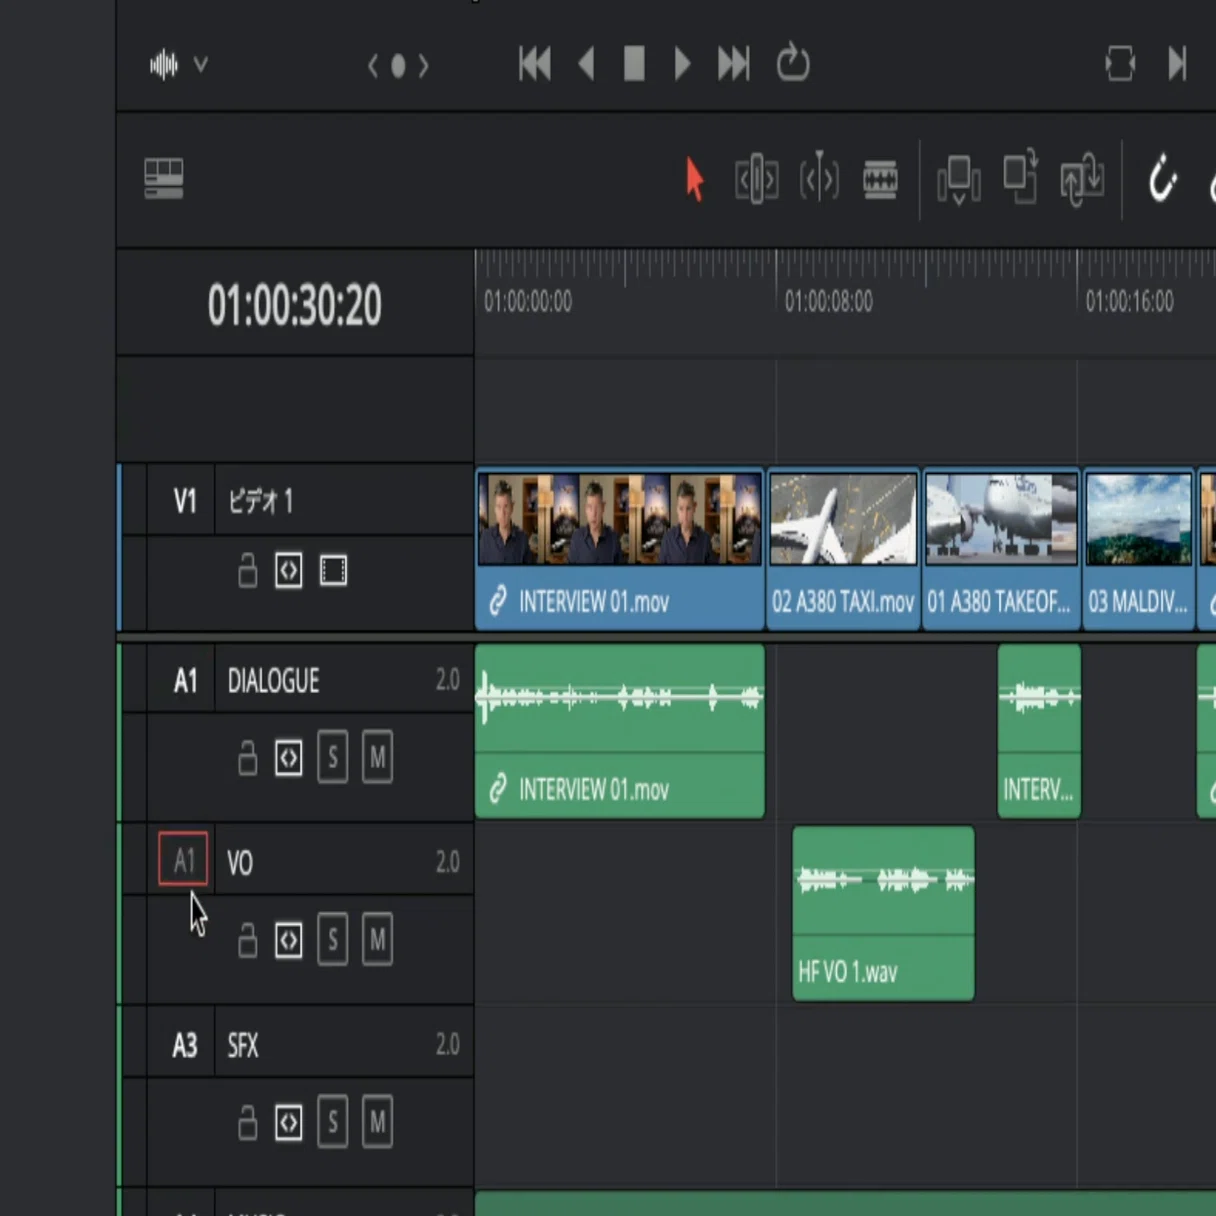Lock the V1 video track
The height and width of the screenshot is (1216, 1216).
pos(247,571)
